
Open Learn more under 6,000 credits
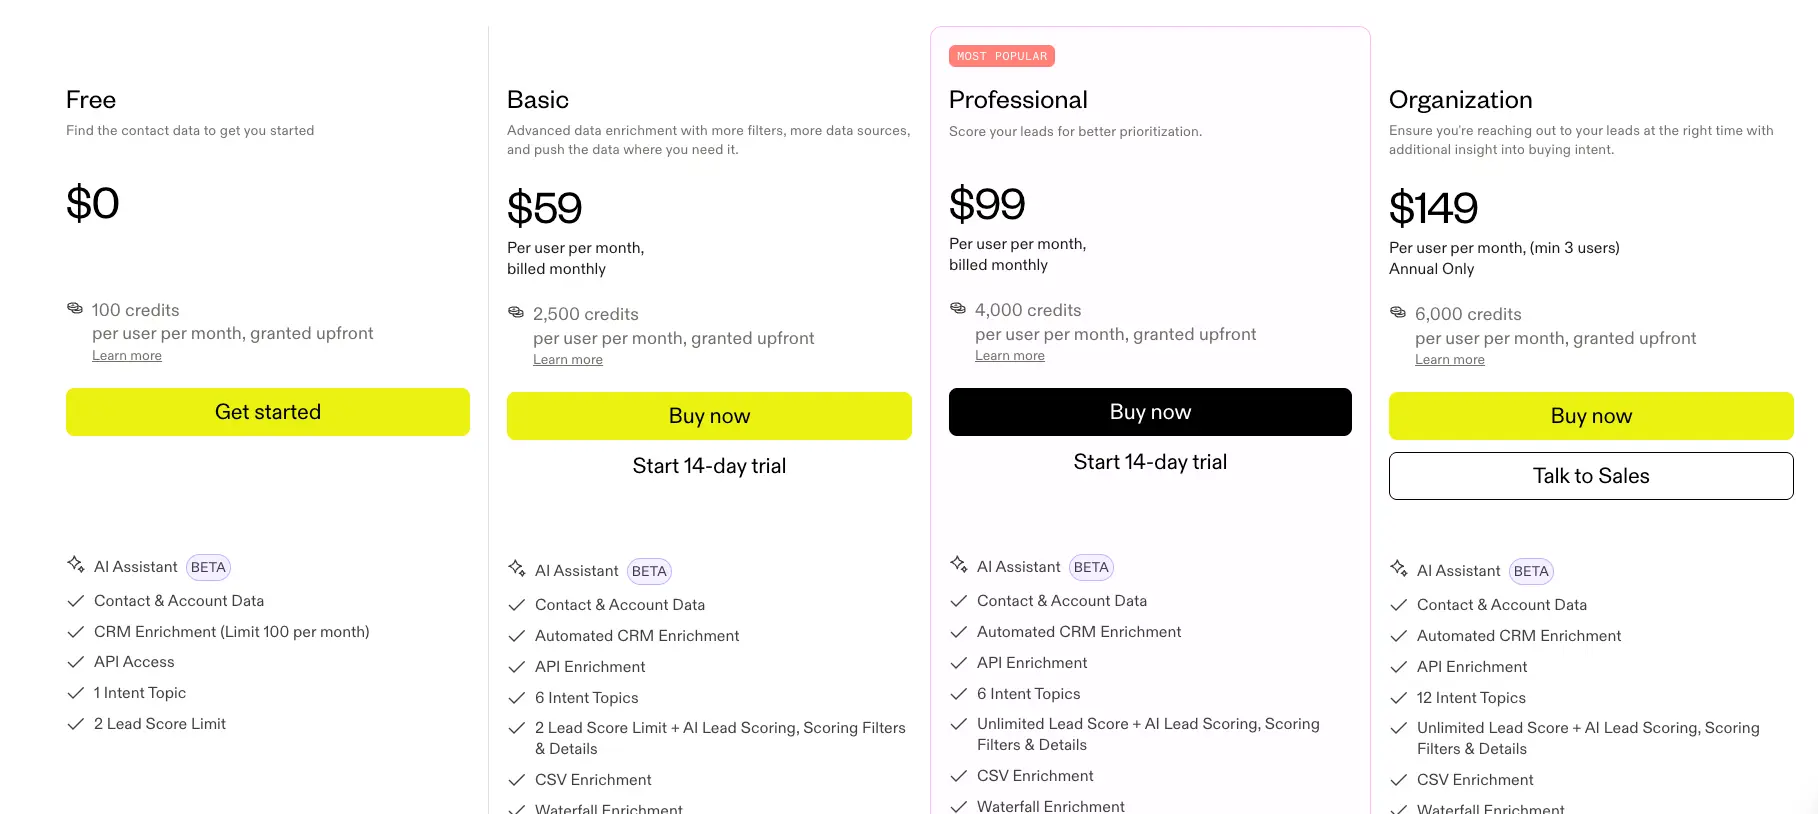click(x=1450, y=360)
